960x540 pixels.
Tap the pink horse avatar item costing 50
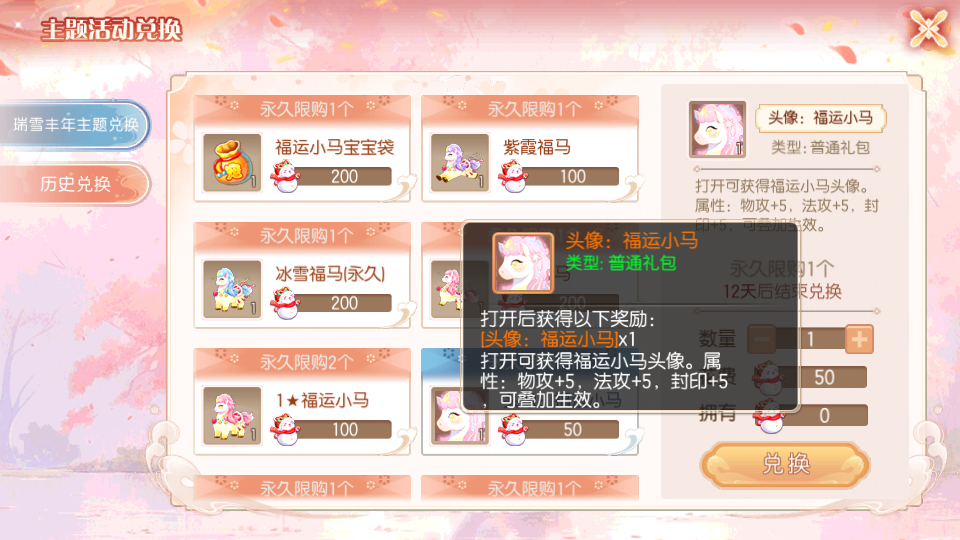tap(460, 416)
